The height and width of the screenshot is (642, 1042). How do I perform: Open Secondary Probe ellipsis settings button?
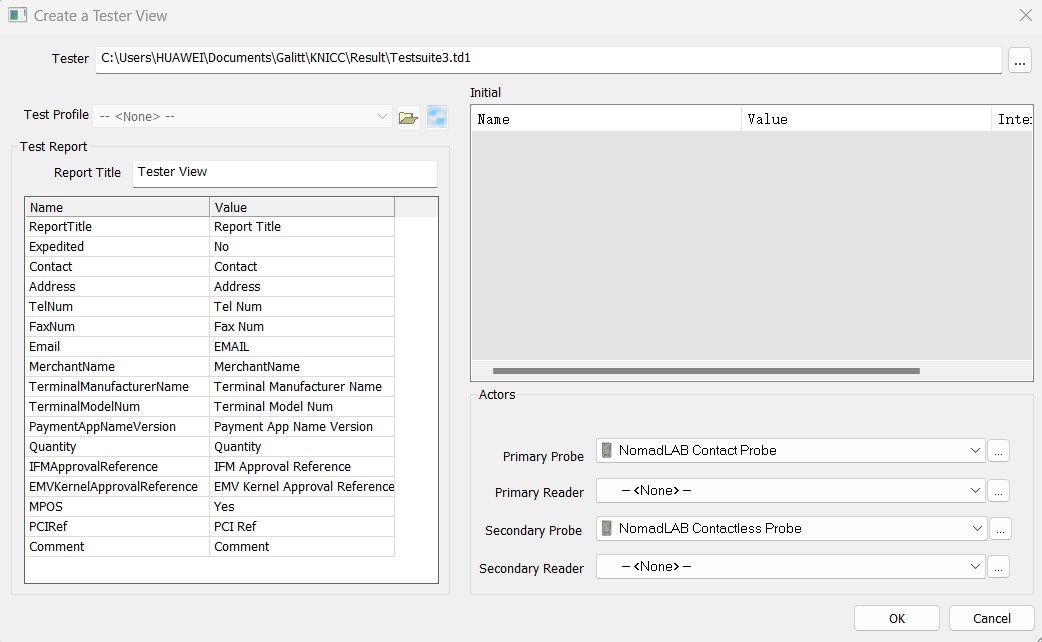pyautogui.click(x=998, y=529)
